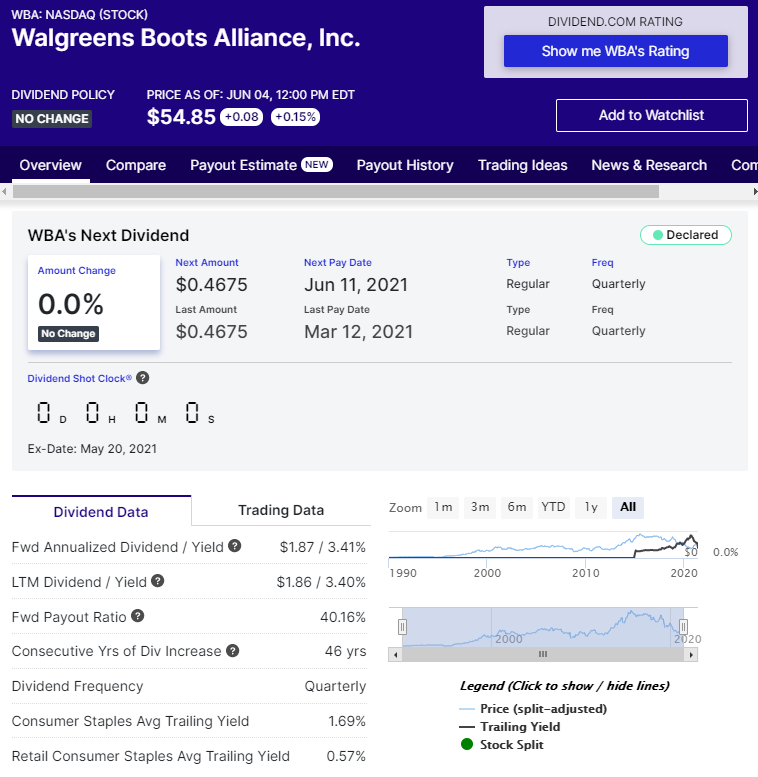Click help icon next to LTM Dividend / Yield
The image size is (758, 777).
(x=158, y=581)
